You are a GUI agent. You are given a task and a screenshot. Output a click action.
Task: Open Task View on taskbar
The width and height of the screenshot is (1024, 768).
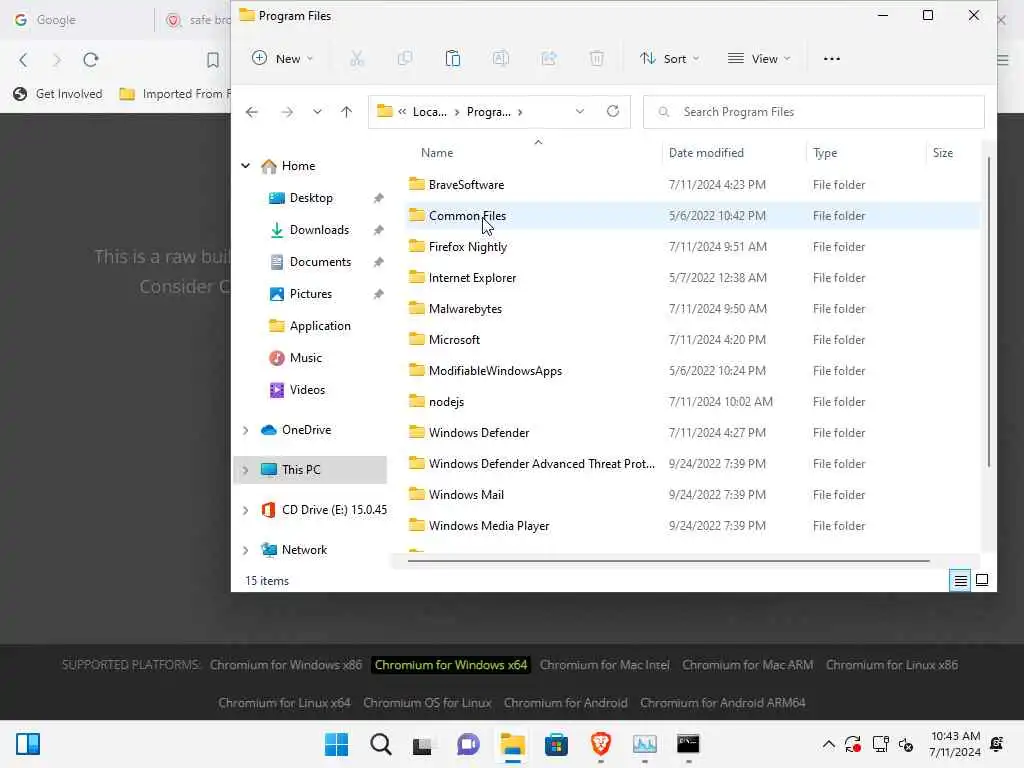click(x=423, y=744)
